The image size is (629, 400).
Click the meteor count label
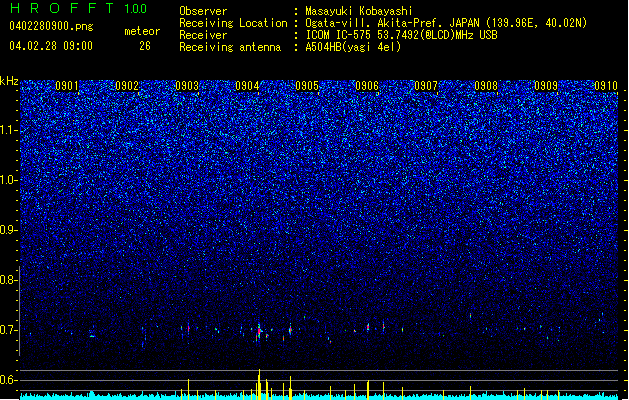(142, 31)
